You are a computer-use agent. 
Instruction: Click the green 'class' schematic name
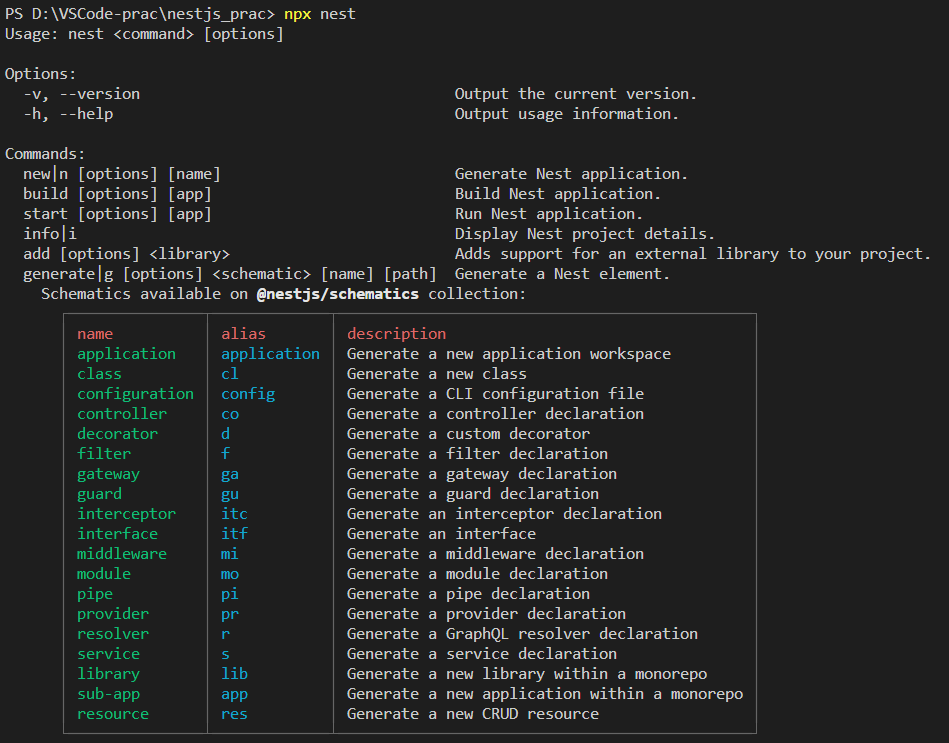coord(99,374)
